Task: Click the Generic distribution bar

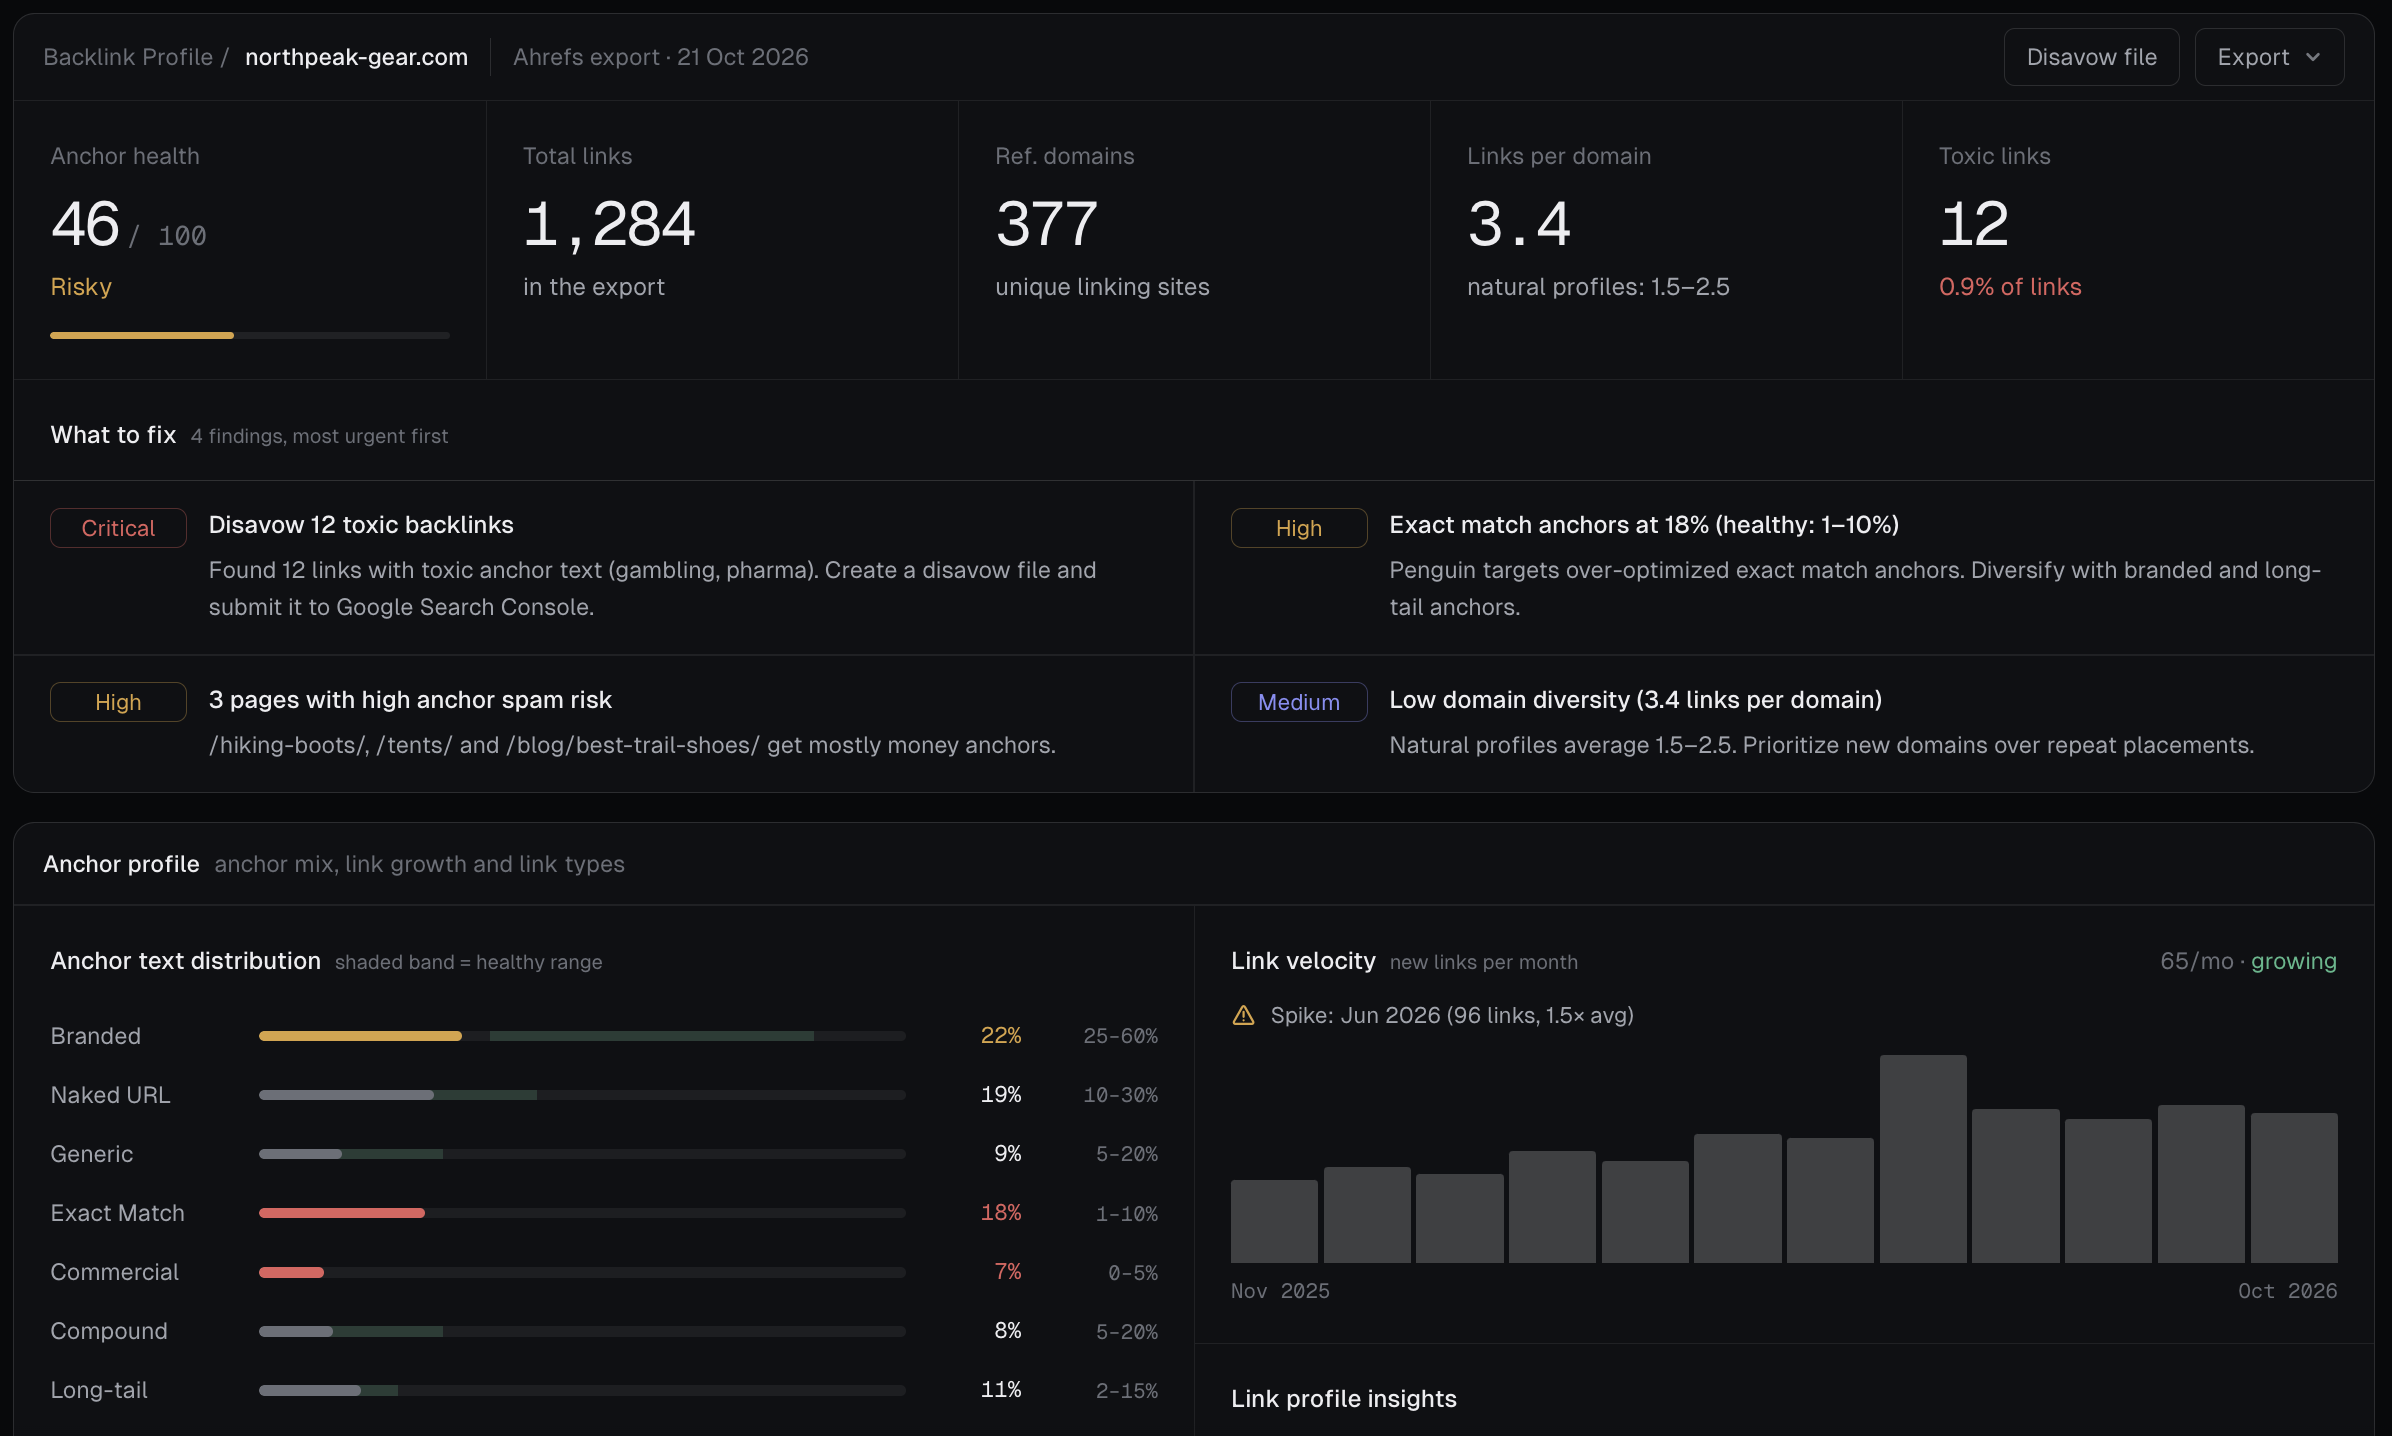Action: pos(582,1154)
